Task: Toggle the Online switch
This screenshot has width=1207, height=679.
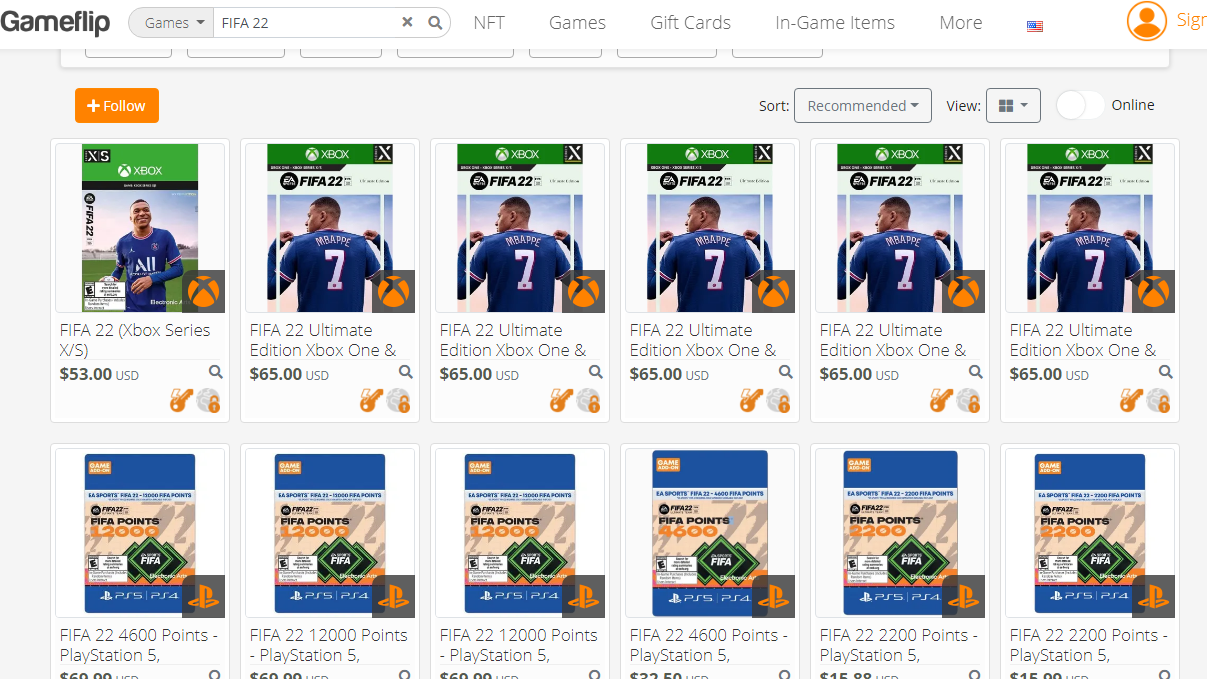Action: pyautogui.click(x=1080, y=105)
